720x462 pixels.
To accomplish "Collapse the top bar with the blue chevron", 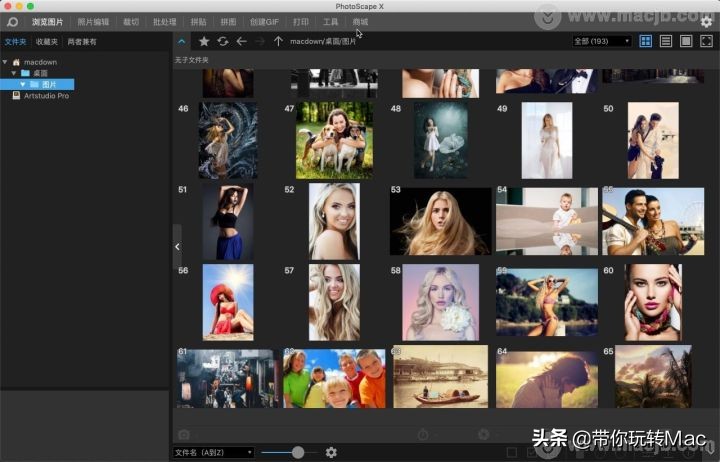I will [x=182, y=41].
